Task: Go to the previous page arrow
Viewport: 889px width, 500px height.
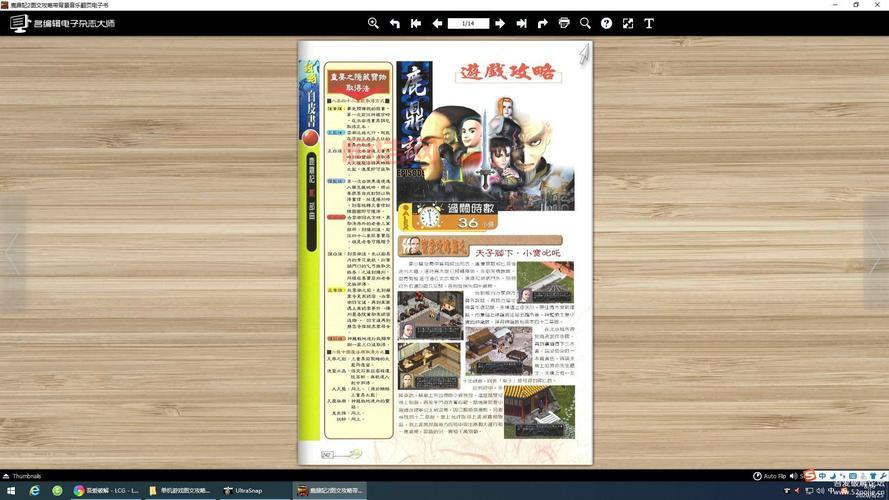Action: click(437, 23)
